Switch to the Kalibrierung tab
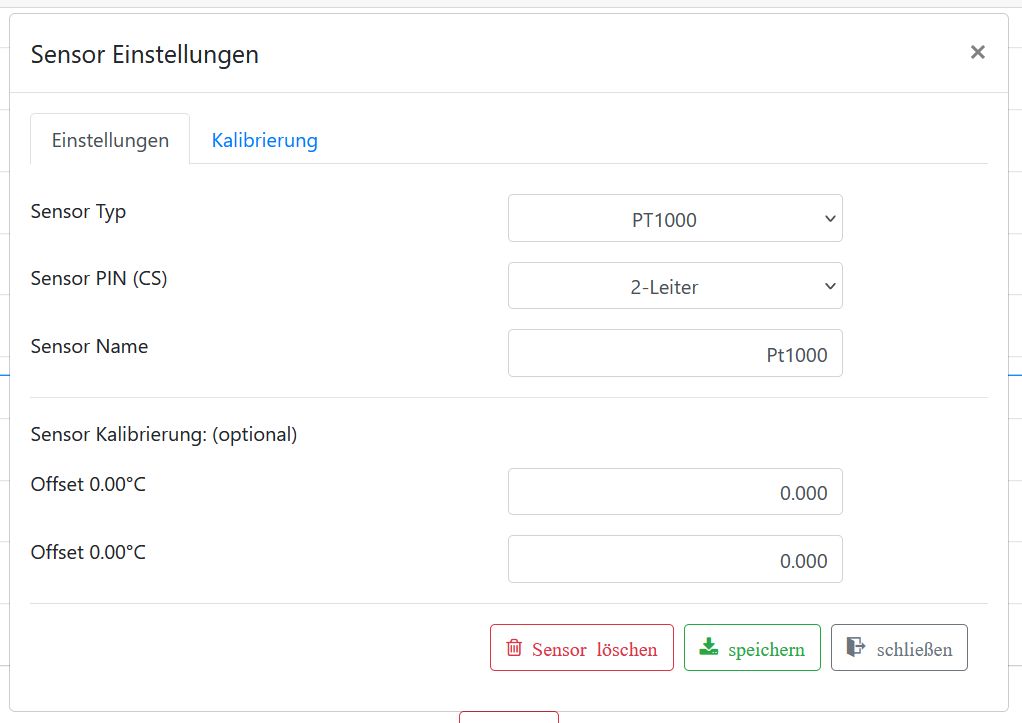The image size is (1022, 723). coord(264,140)
